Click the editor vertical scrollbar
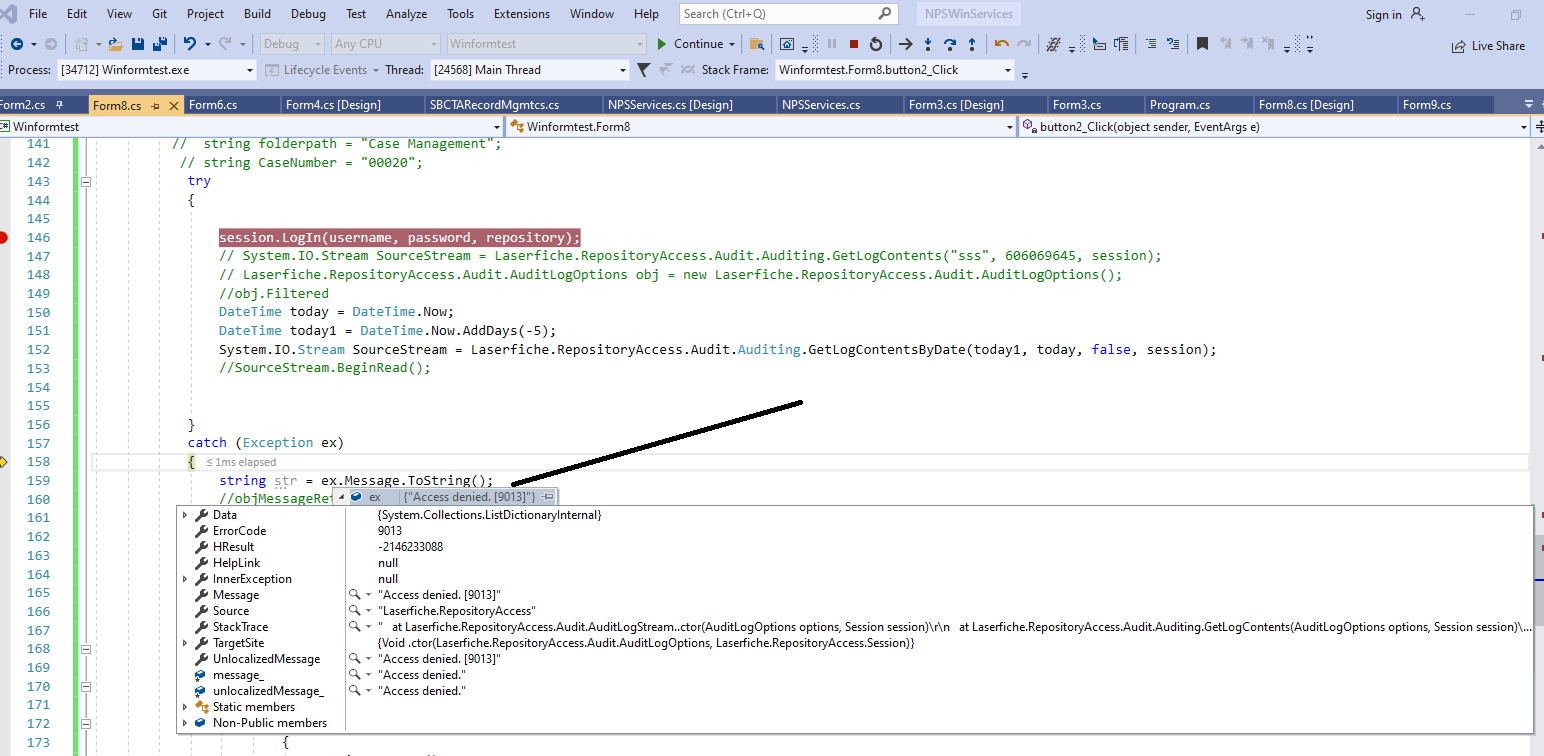 click(1537, 400)
